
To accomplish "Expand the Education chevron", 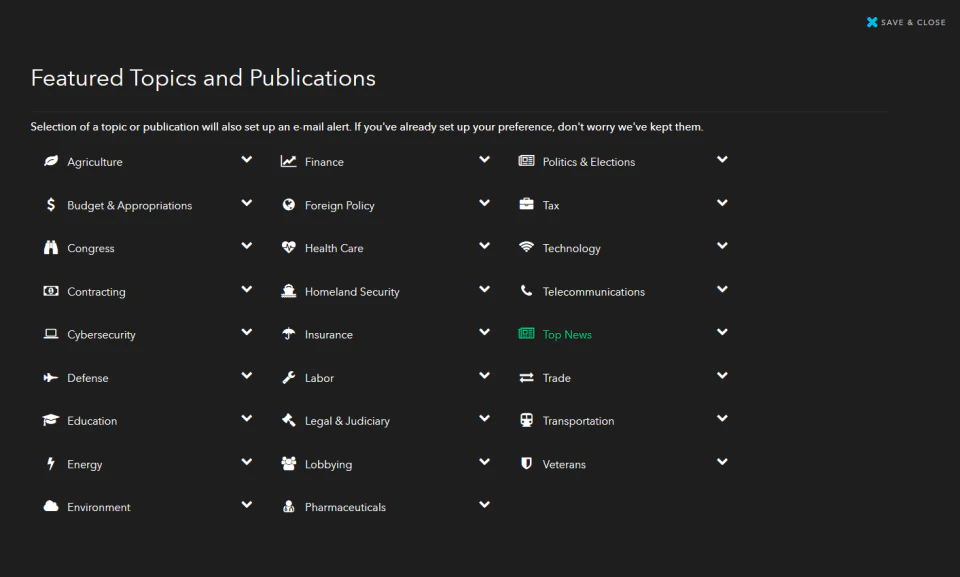I will 247,418.
